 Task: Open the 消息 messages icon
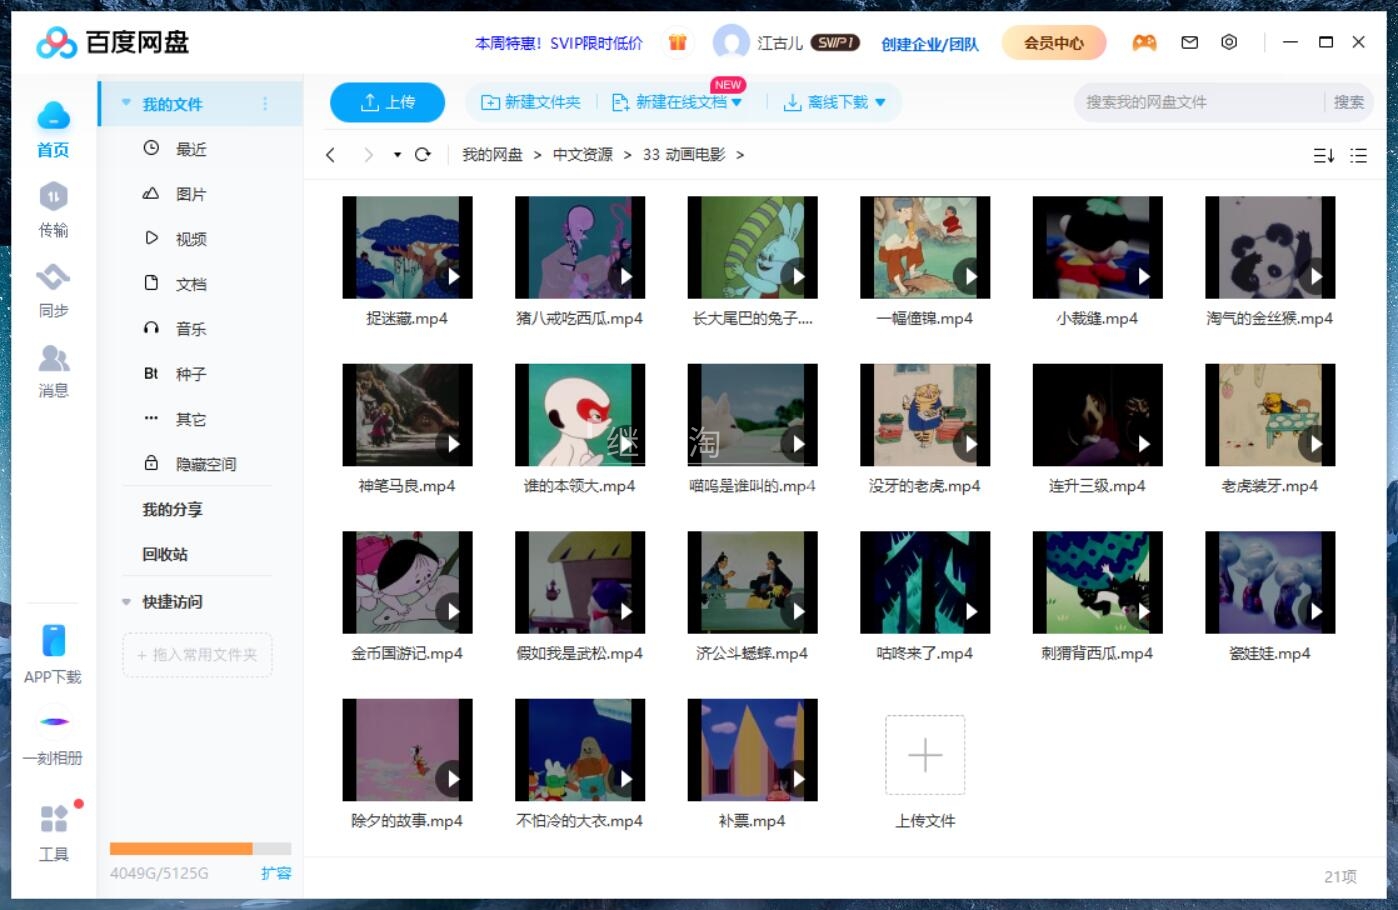pos(53,358)
